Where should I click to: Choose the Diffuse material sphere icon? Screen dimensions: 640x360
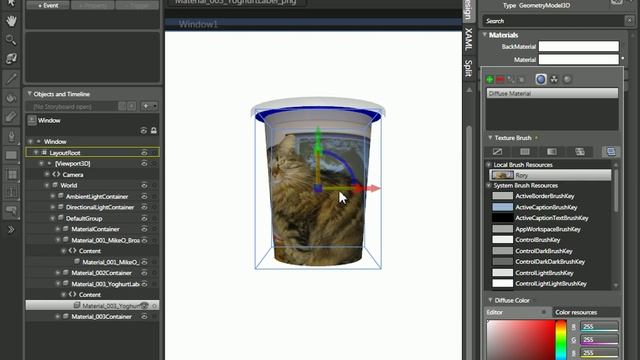point(541,79)
